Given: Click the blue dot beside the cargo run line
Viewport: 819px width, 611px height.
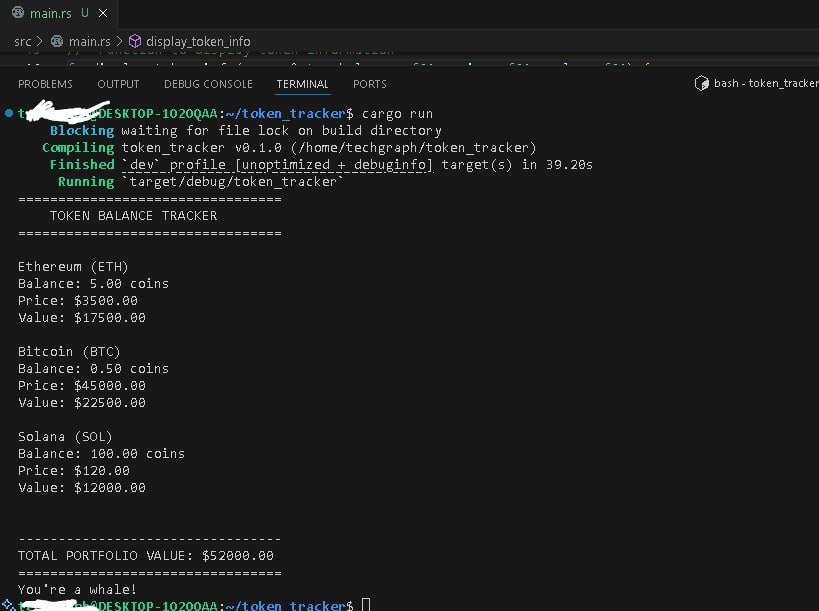Looking at the screenshot, I should (x=8, y=113).
